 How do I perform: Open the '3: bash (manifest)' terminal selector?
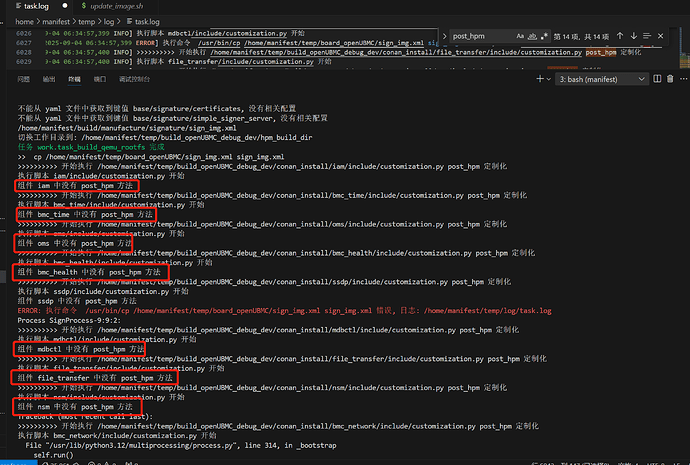(602, 79)
